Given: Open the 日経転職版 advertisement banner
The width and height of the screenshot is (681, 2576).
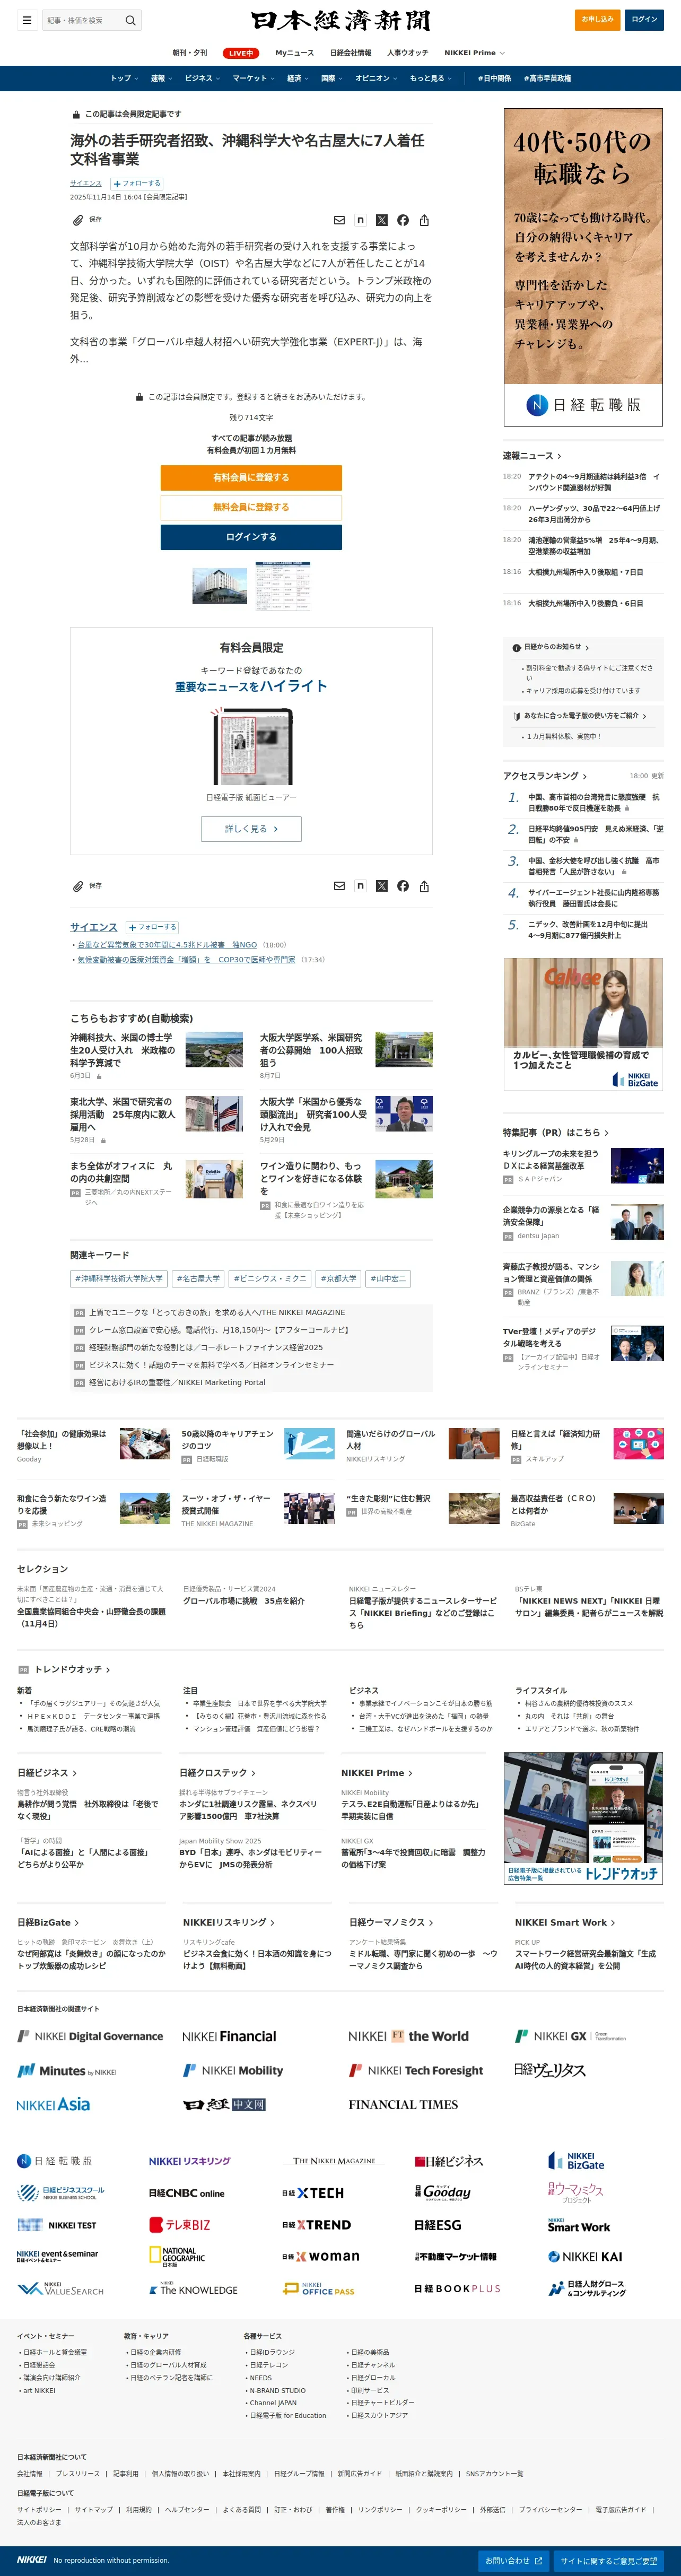Looking at the screenshot, I should tap(583, 267).
